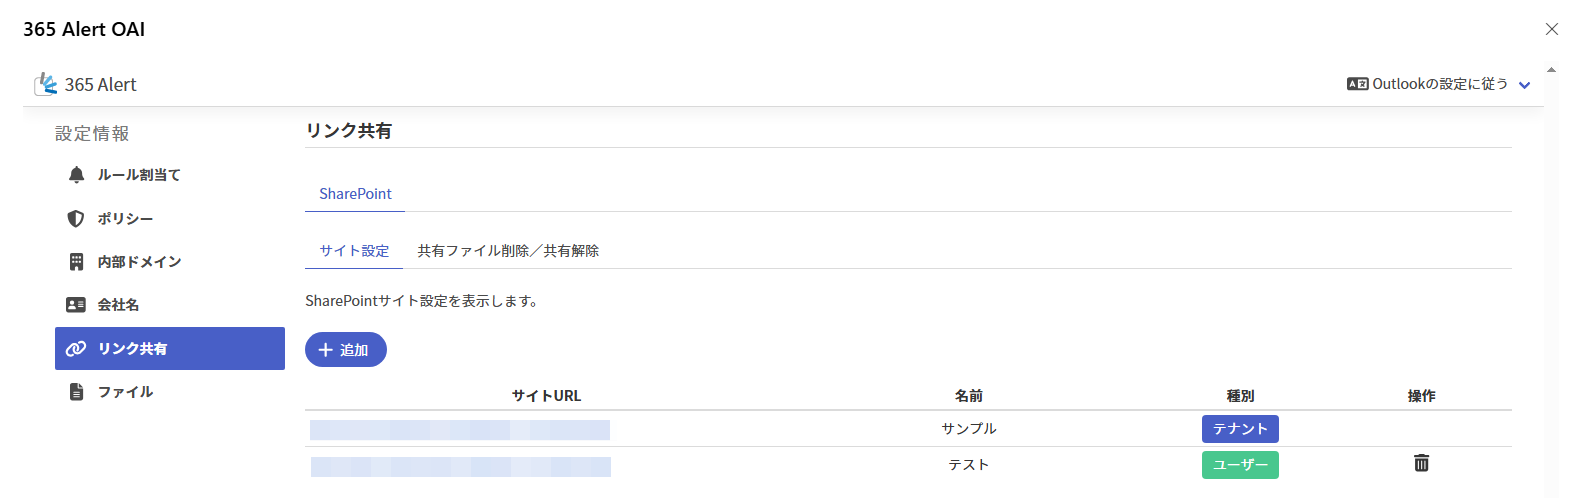This screenshot has height=498, width=1583.
Task: Click the scrollbar up arrow
Action: (1551, 70)
